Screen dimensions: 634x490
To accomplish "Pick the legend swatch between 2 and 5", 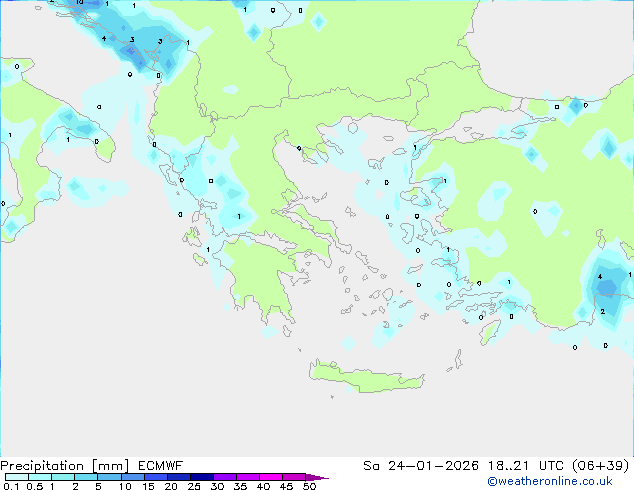I will (86, 477).
